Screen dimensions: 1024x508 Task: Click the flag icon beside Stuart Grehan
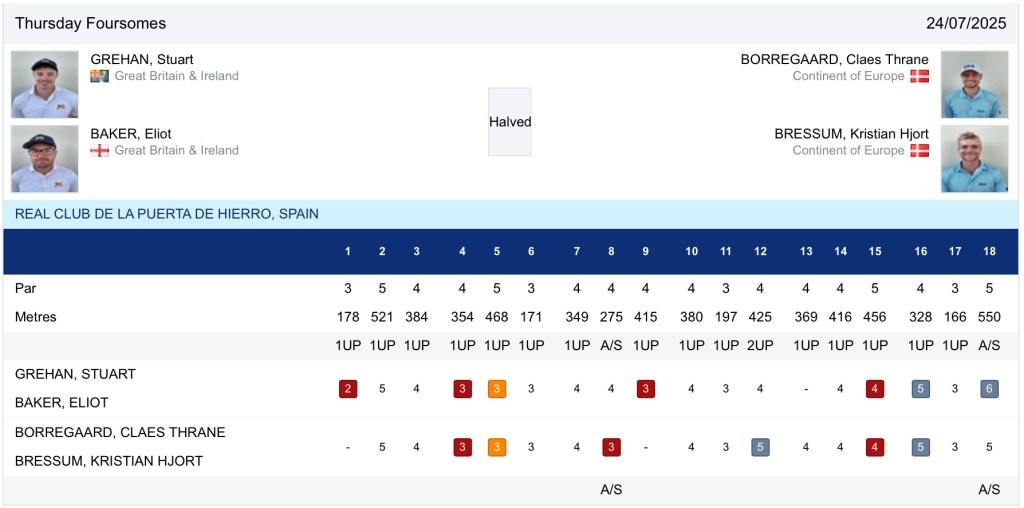(x=99, y=76)
